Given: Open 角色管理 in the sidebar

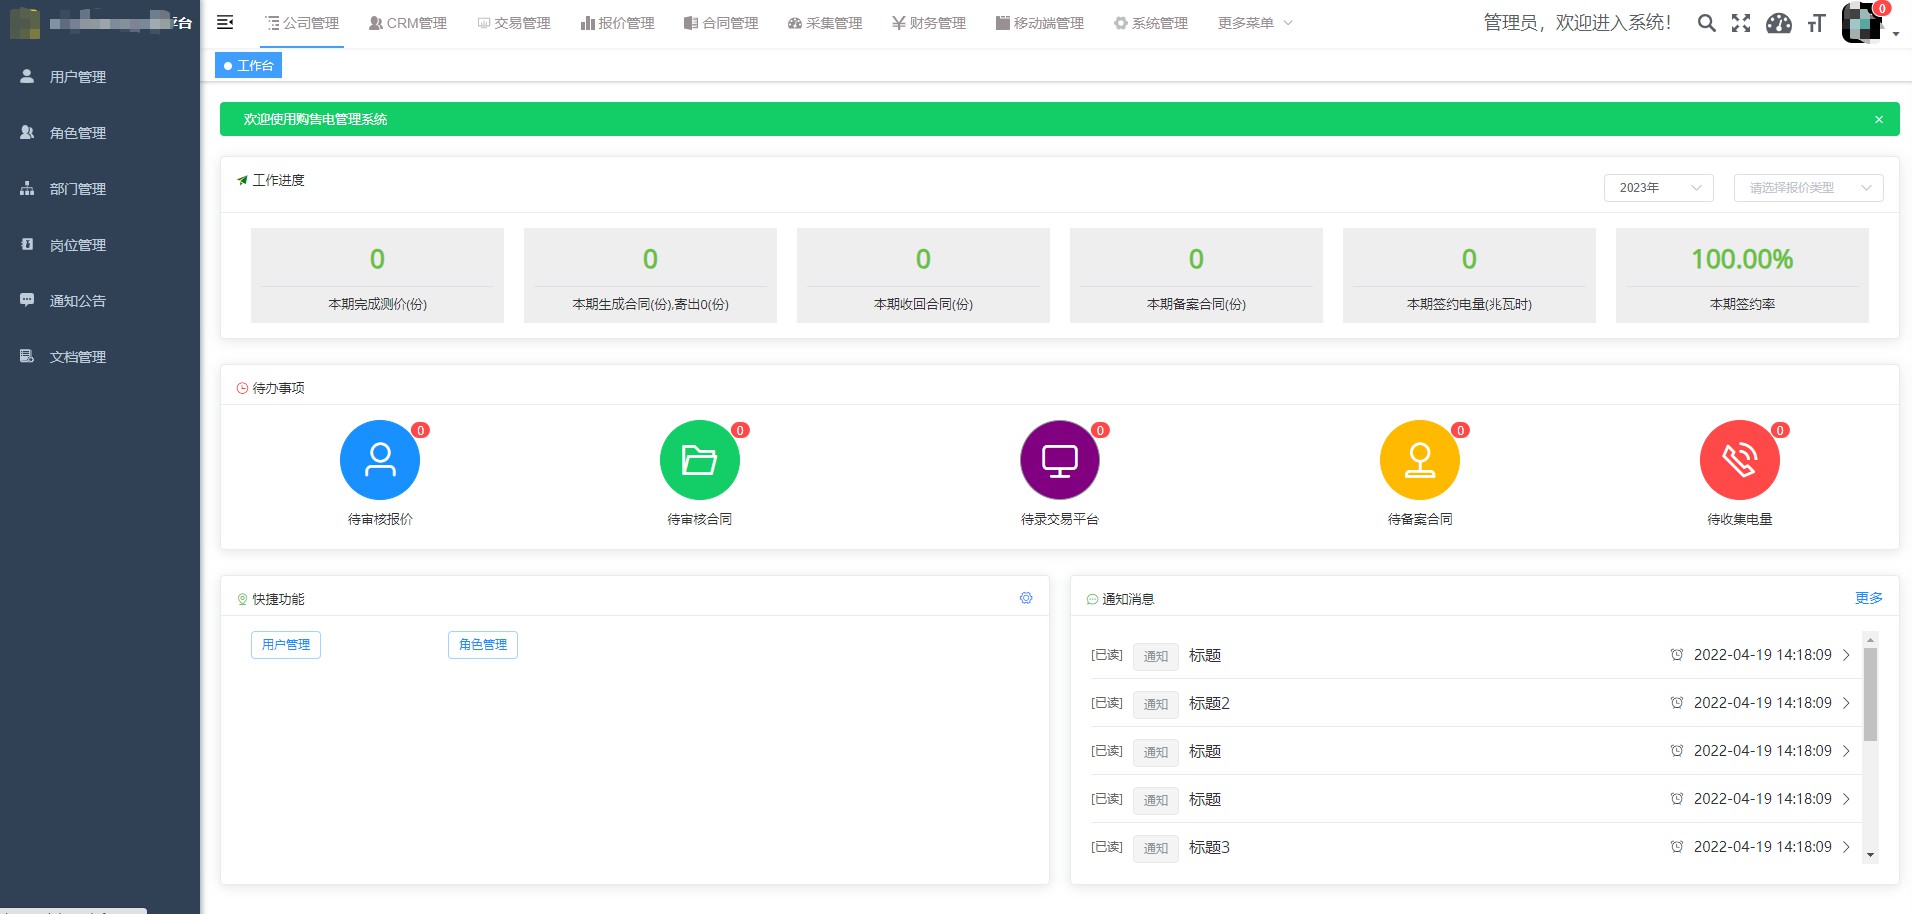Looking at the screenshot, I should pos(100,132).
